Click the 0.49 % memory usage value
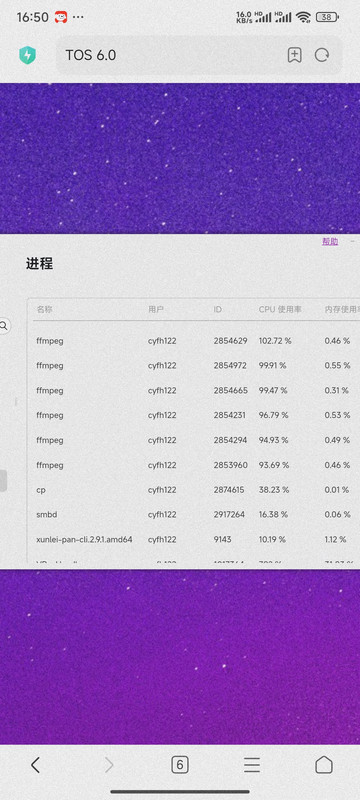This screenshot has width=360, height=800. [x=338, y=440]
